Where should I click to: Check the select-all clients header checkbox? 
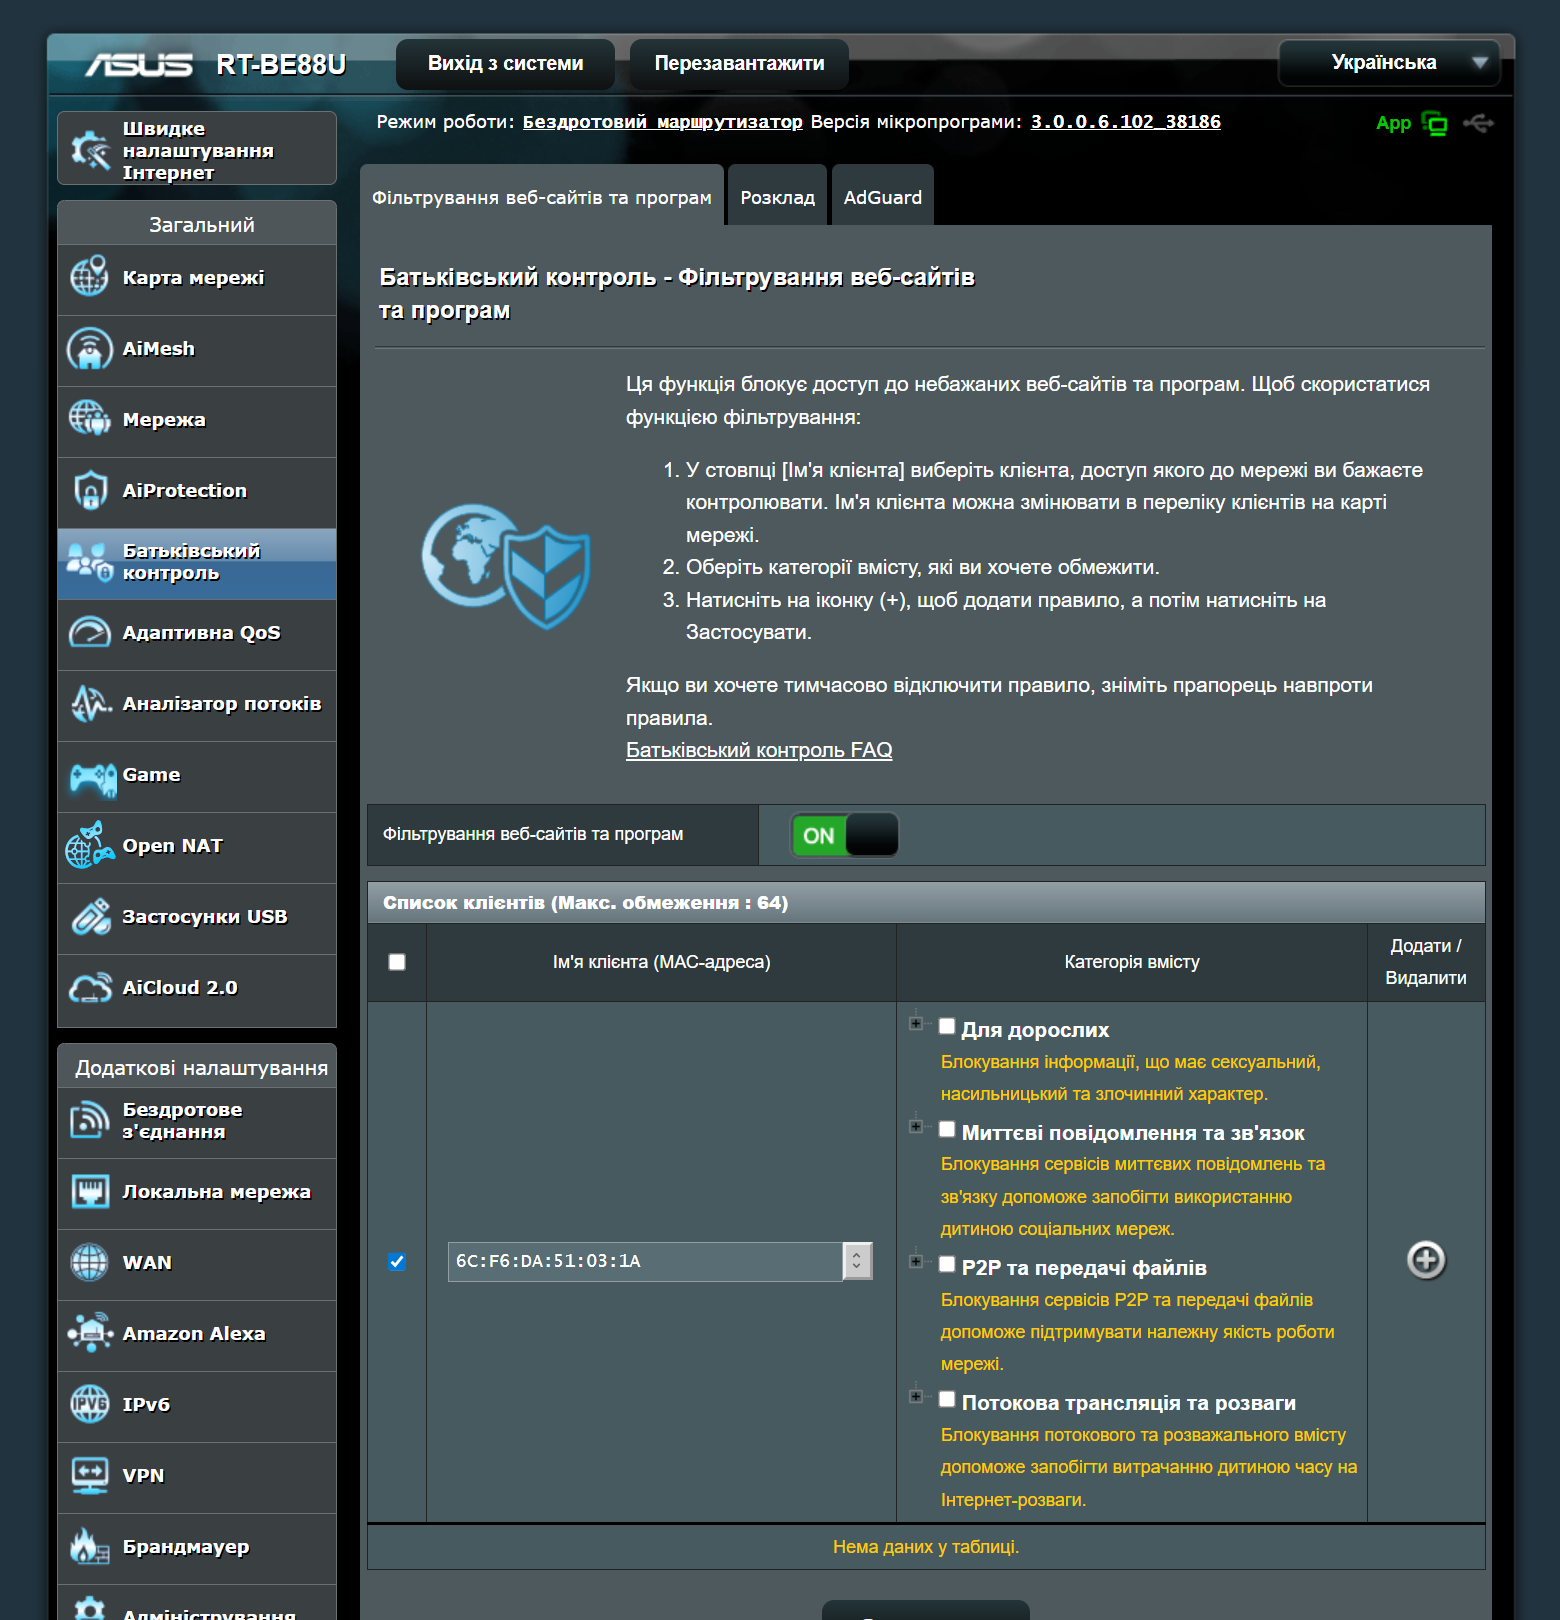pos(397,962)
